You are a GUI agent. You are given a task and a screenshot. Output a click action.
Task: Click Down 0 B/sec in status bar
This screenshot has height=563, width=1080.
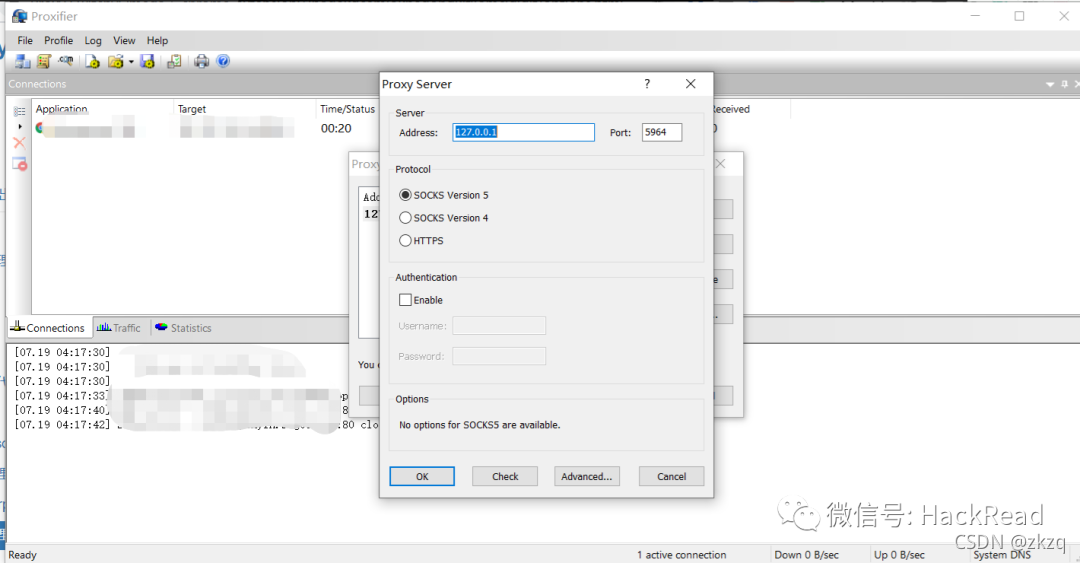coord(807,555)
